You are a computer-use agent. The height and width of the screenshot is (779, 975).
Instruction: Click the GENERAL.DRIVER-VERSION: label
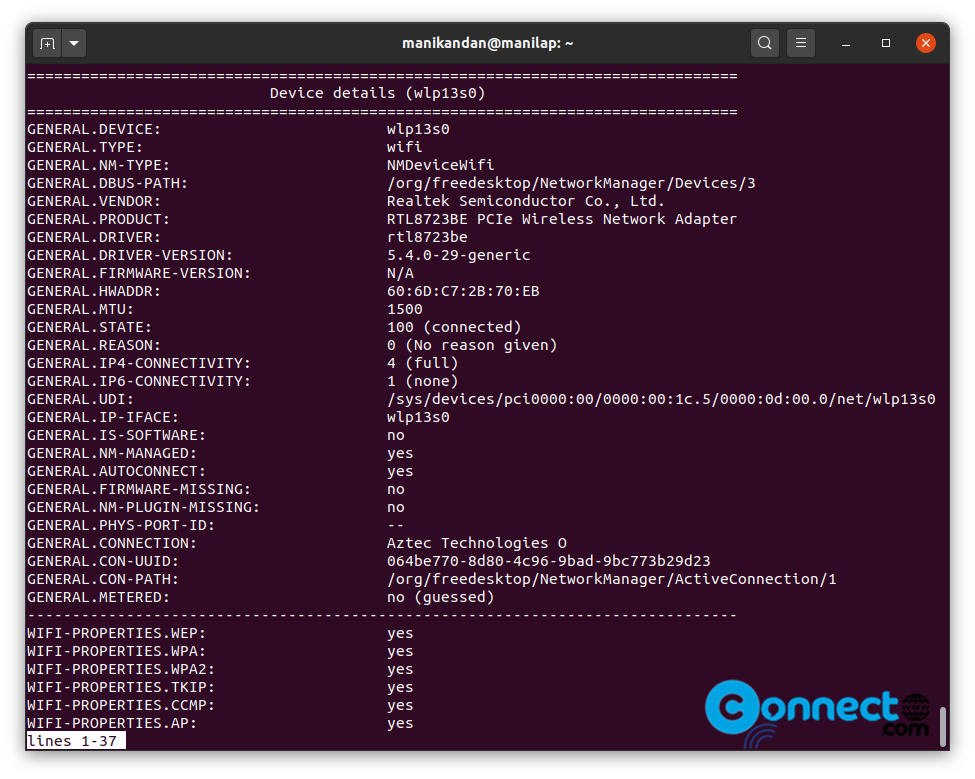130,256
